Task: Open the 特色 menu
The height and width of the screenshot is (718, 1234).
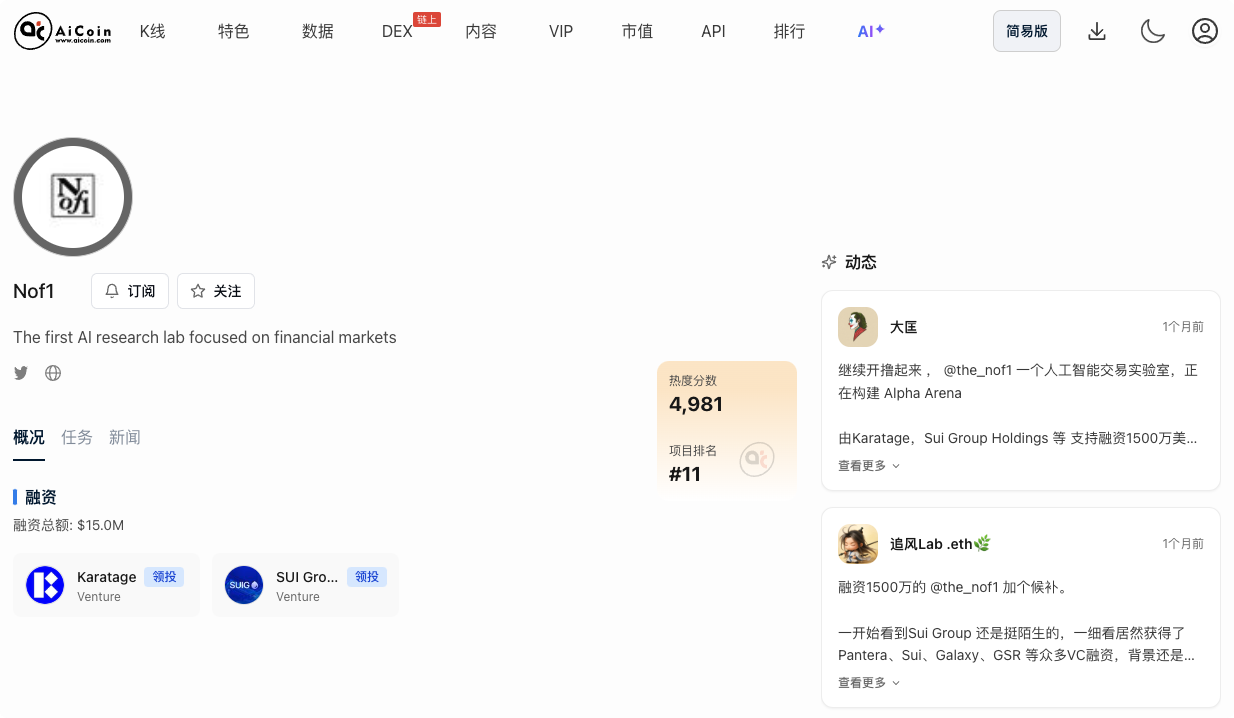Action: (x=234, y=31)
